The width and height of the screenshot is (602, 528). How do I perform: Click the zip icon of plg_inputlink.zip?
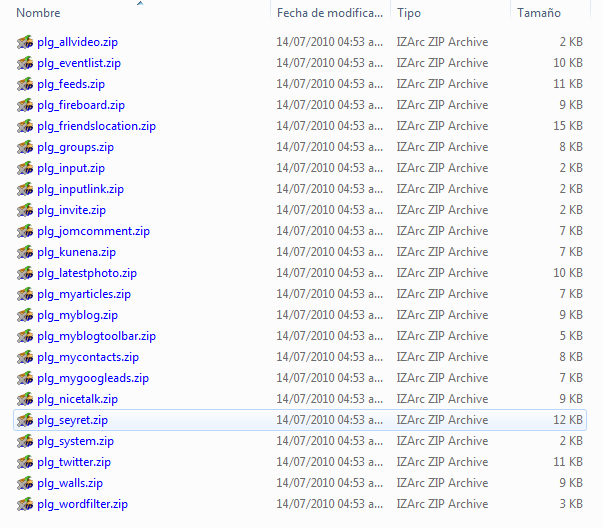click(x=25, y=189)
